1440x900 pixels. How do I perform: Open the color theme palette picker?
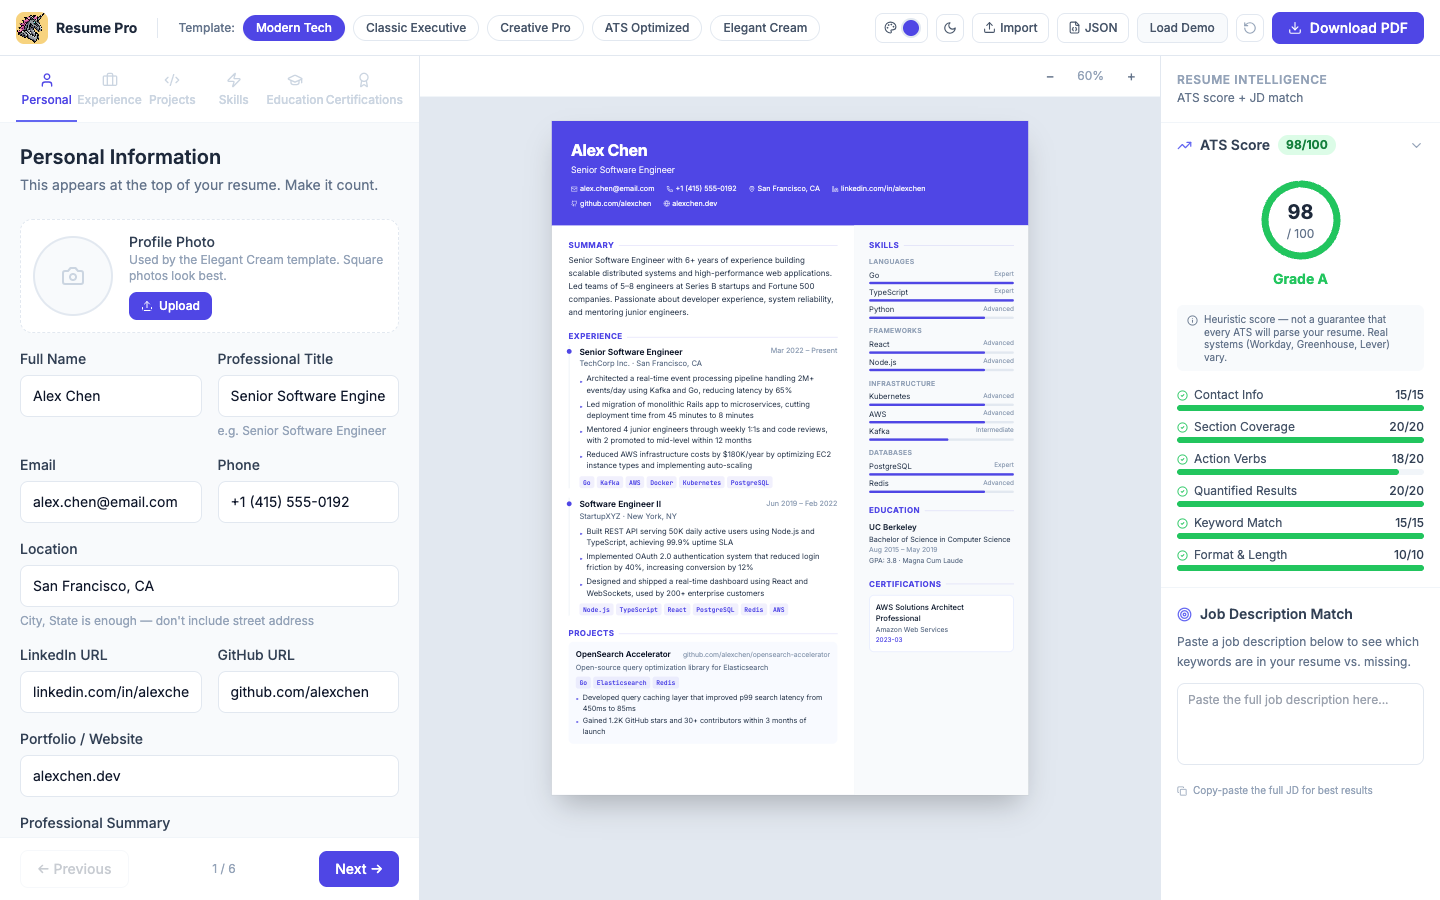pos(901,28)
